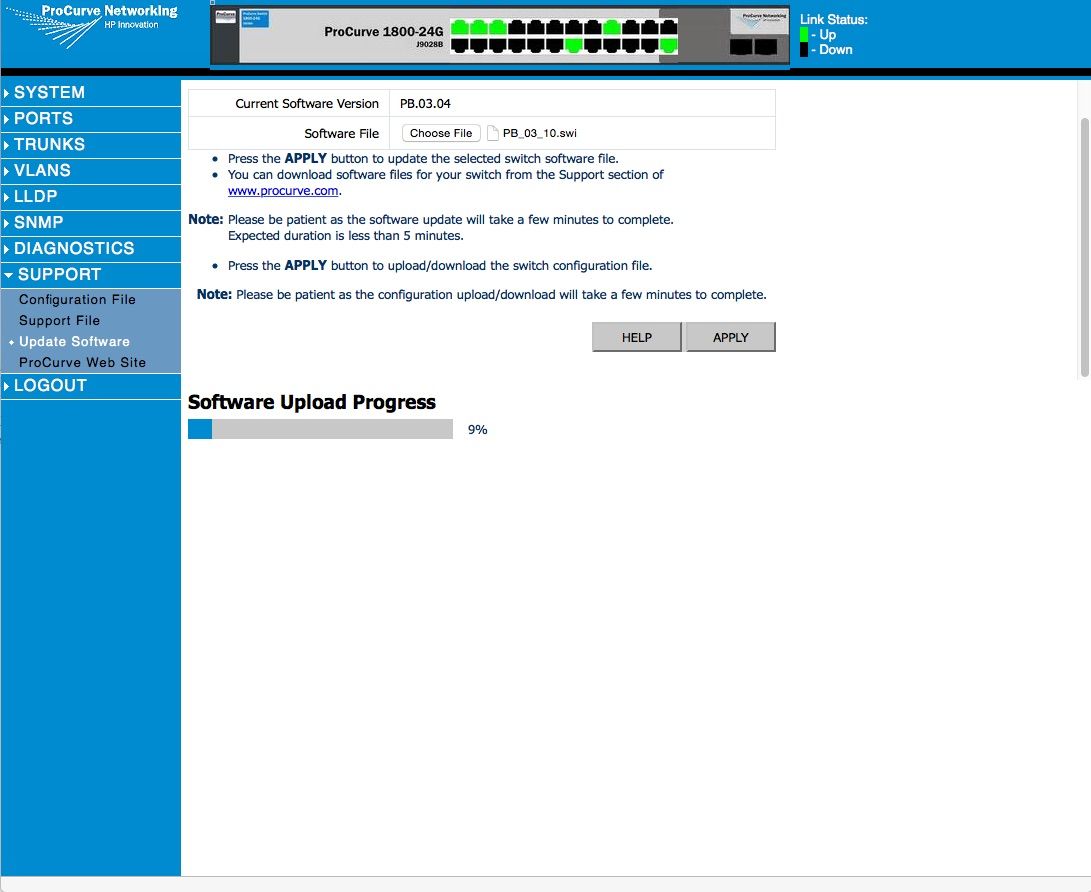
Task: Click the selected file icon beside PB_03_10.swi
Action: coord(493,133)
